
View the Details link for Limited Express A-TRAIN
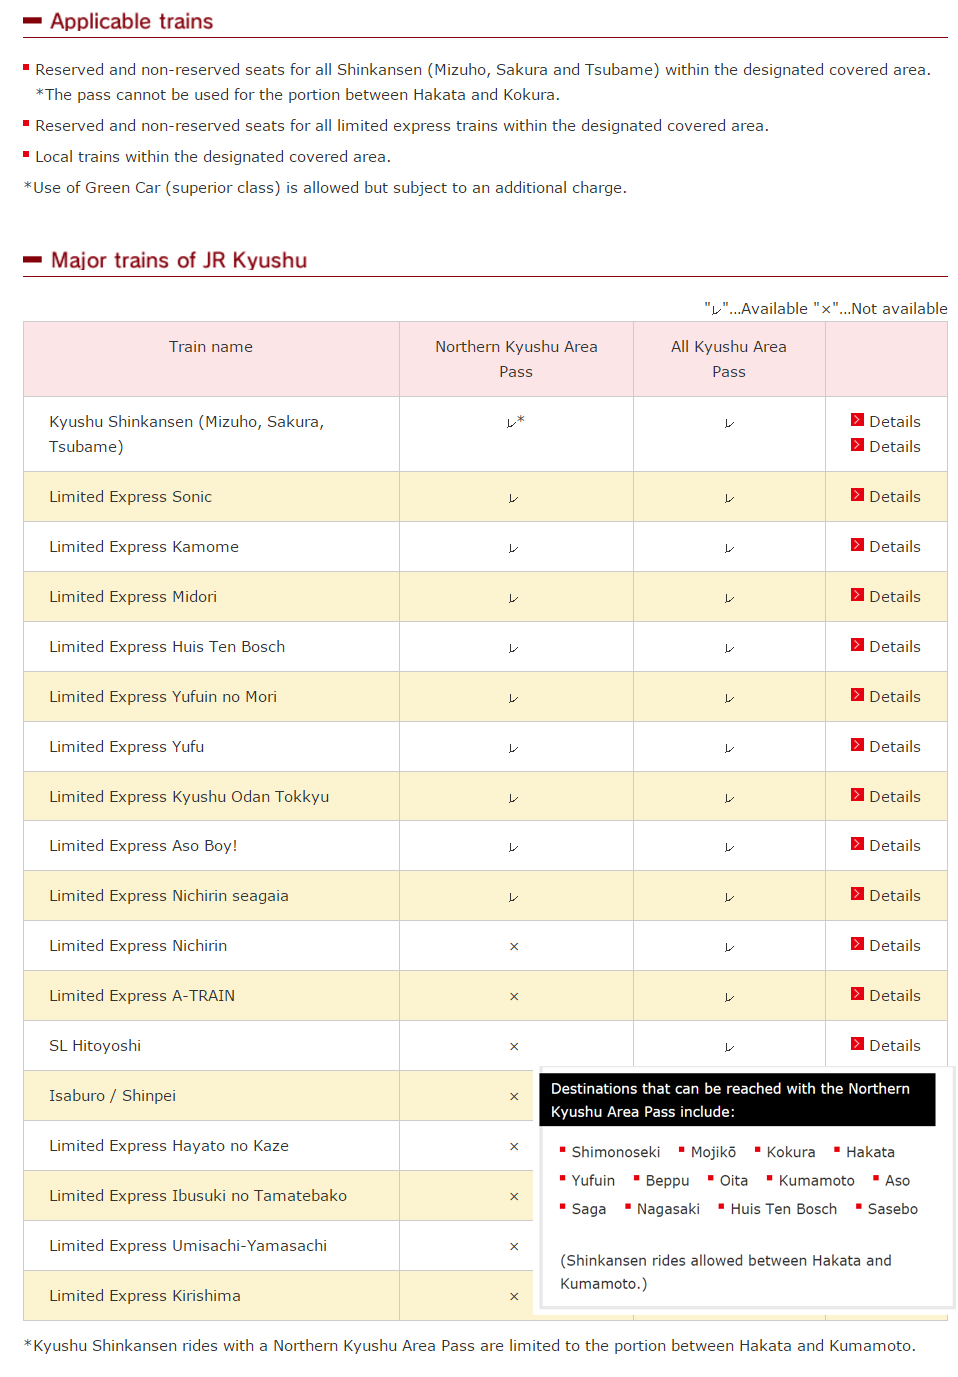point(894,996)
